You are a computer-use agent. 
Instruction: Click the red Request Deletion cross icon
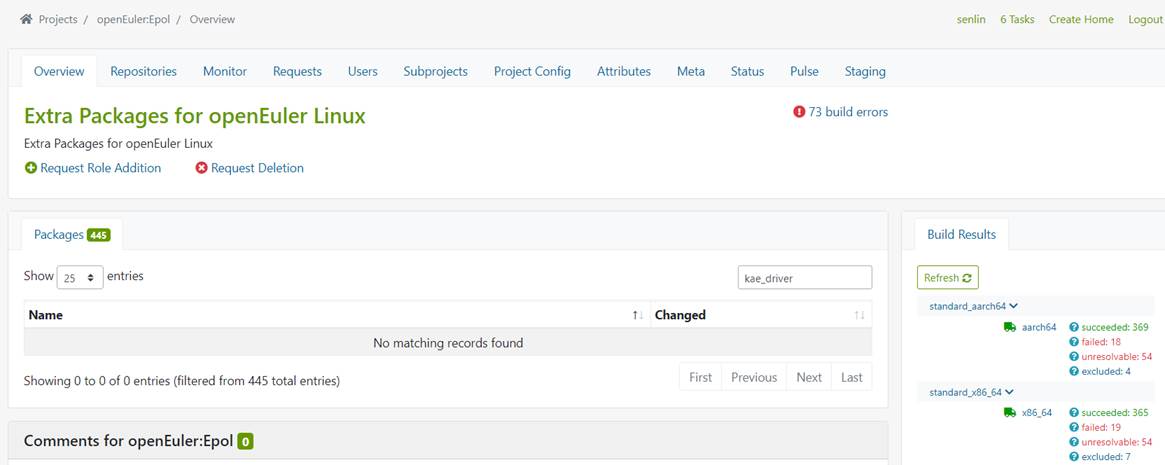pos(201,168)
